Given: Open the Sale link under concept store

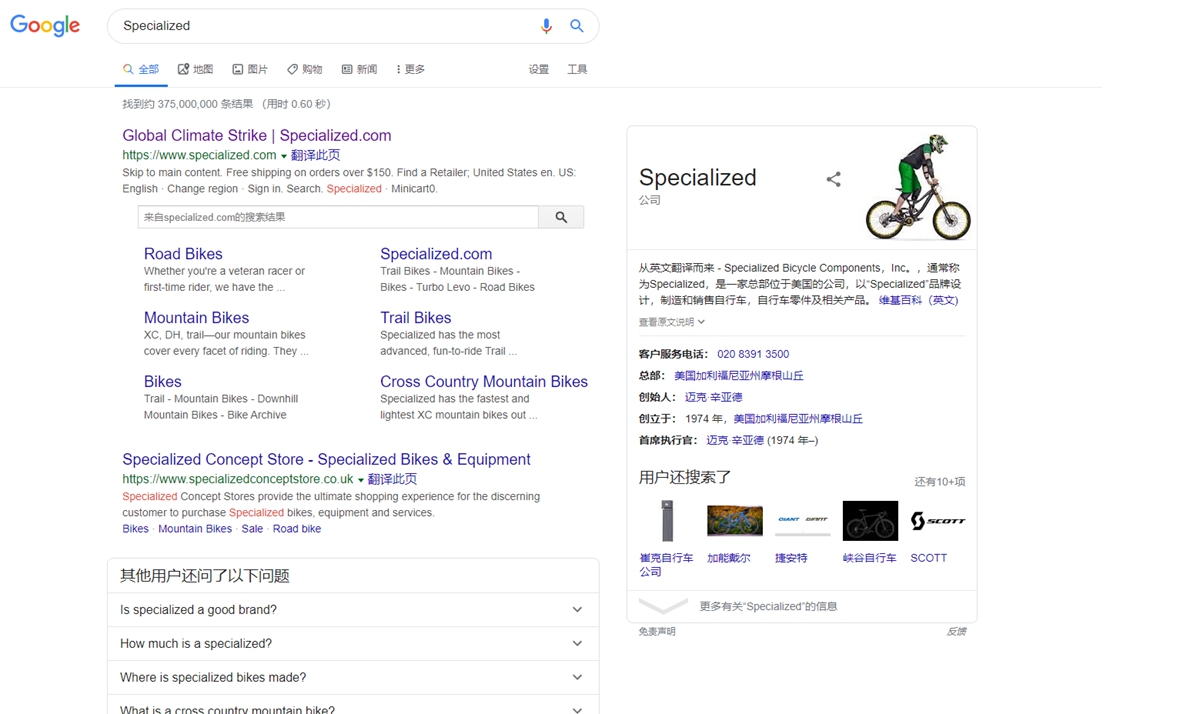Looking at the screenshot, I should [x=252, y=529].
